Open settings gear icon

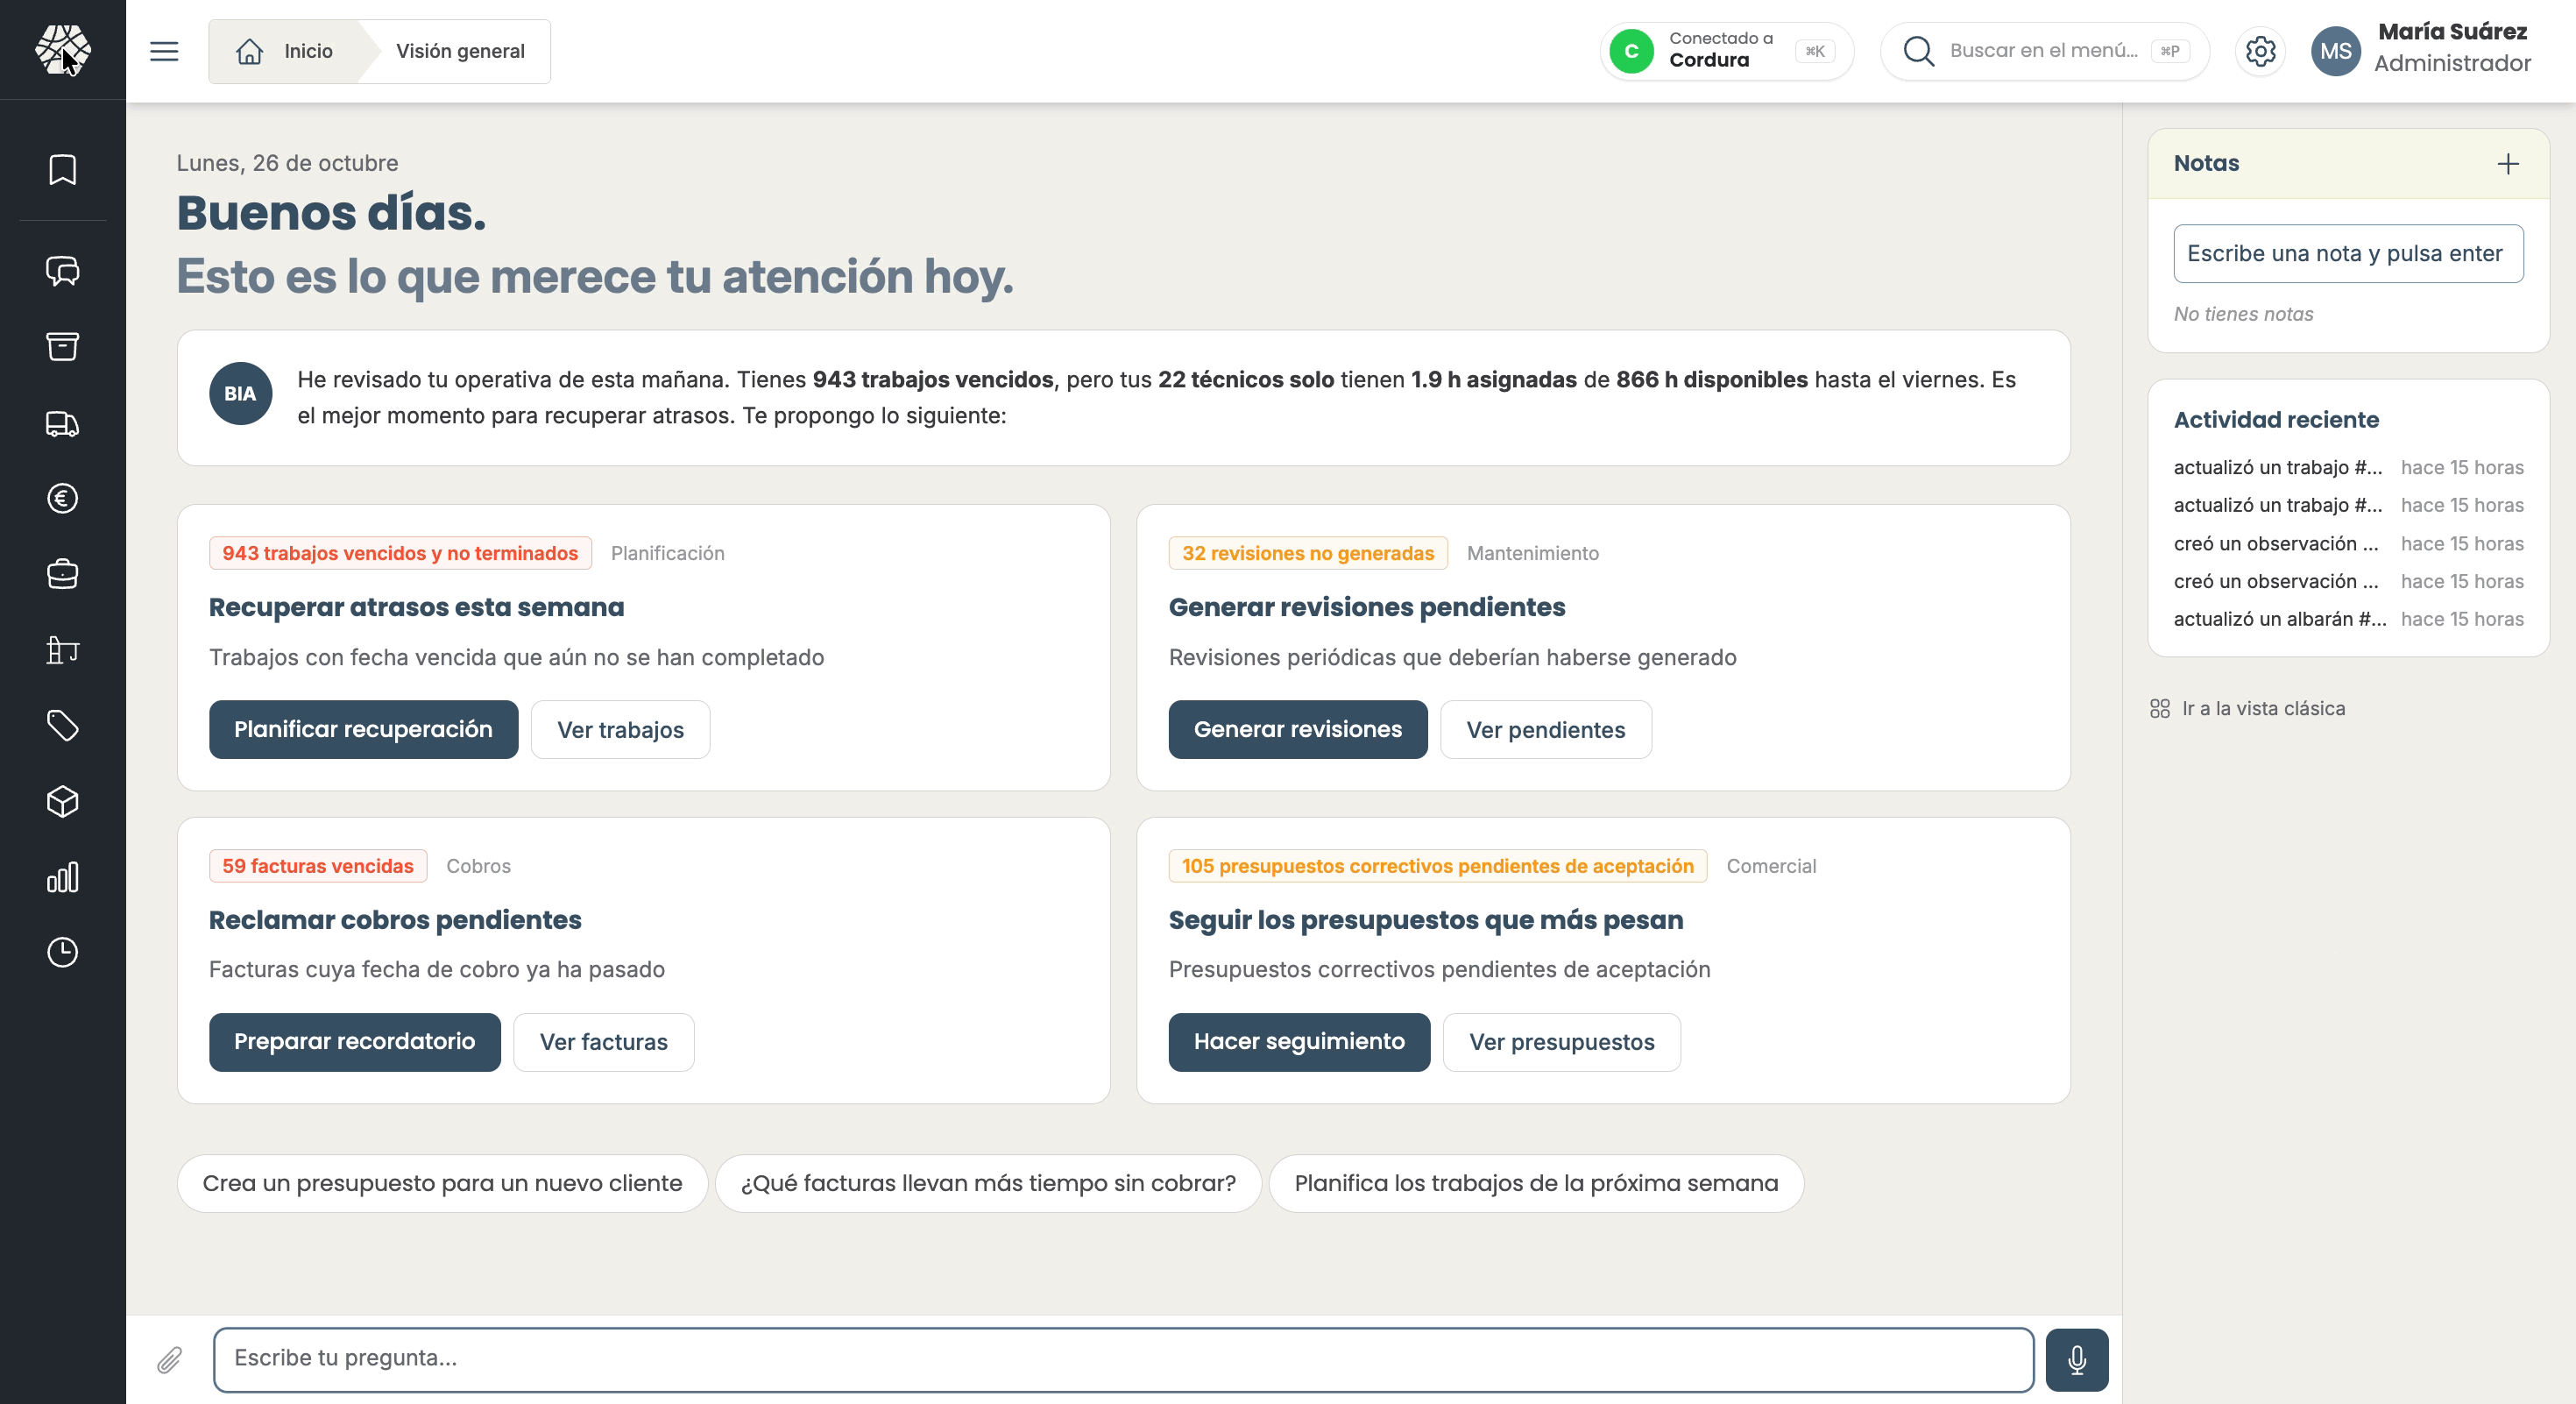tap(2260, 51)
